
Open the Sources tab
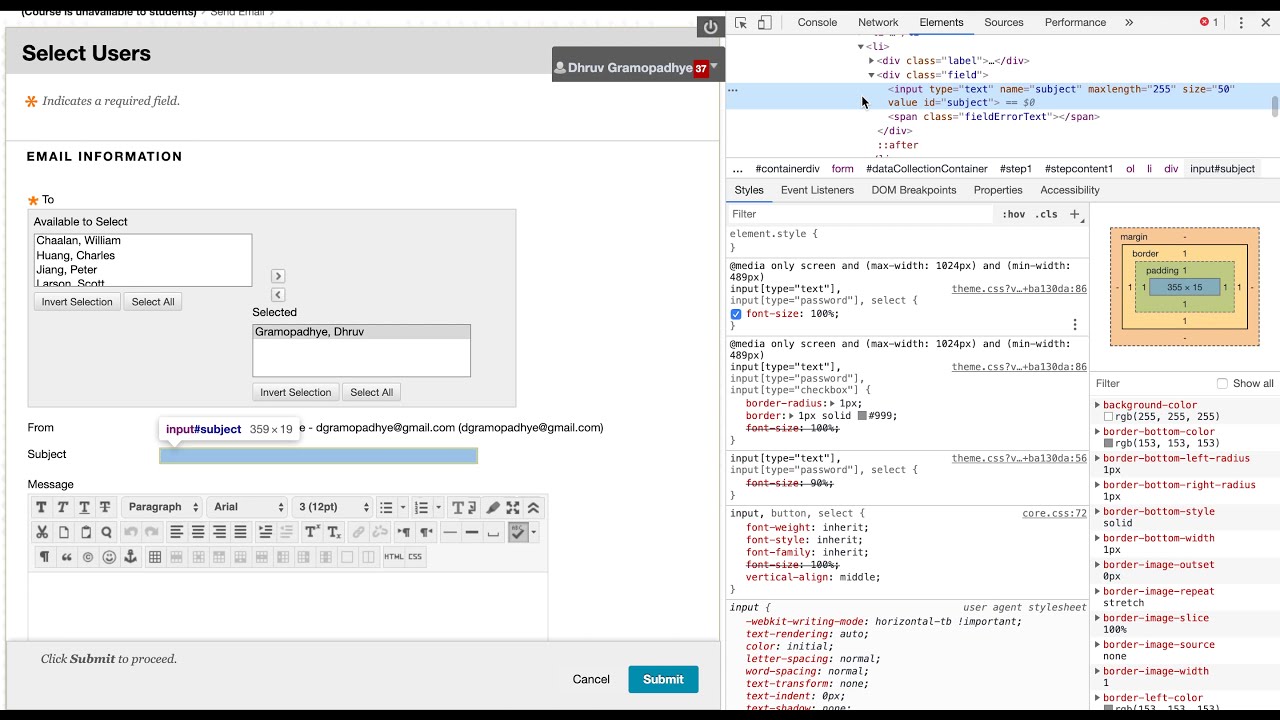(x=1004, y=22)
